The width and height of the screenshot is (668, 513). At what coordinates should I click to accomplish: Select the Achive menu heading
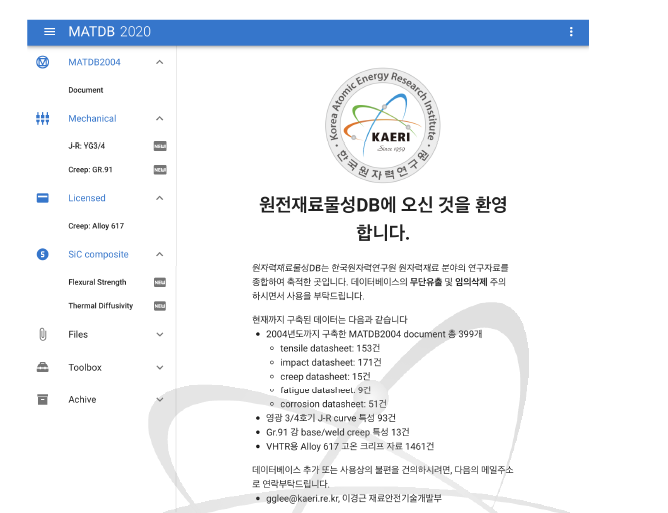[x=82, y=400]
